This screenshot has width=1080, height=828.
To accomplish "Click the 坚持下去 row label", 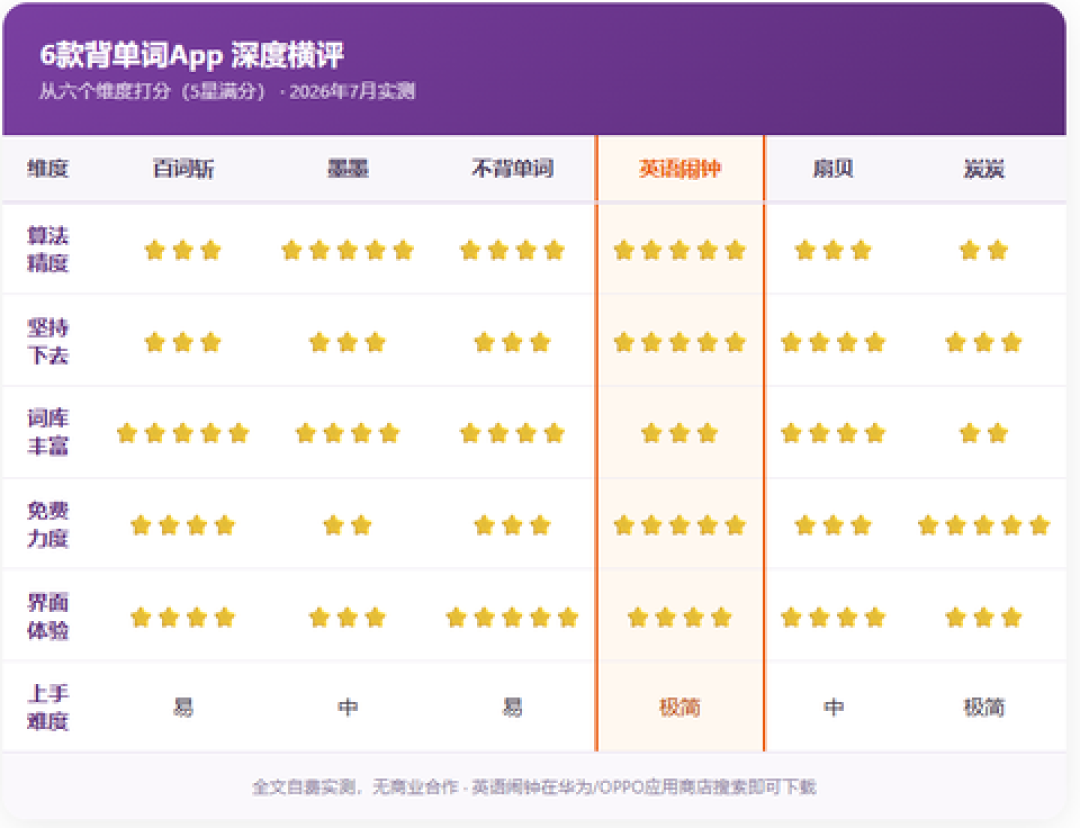I will point(48,341).
